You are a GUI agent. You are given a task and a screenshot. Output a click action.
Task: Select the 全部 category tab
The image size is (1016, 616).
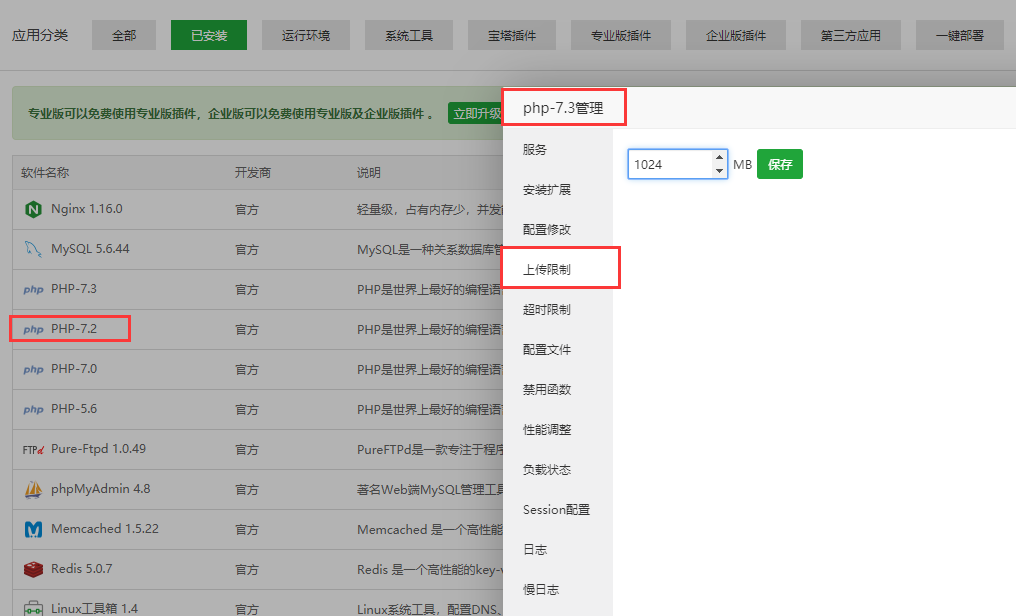click(124, 36)
